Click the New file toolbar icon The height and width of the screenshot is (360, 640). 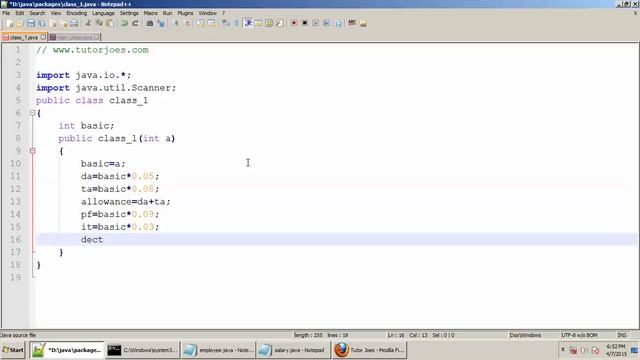[10, 23]
